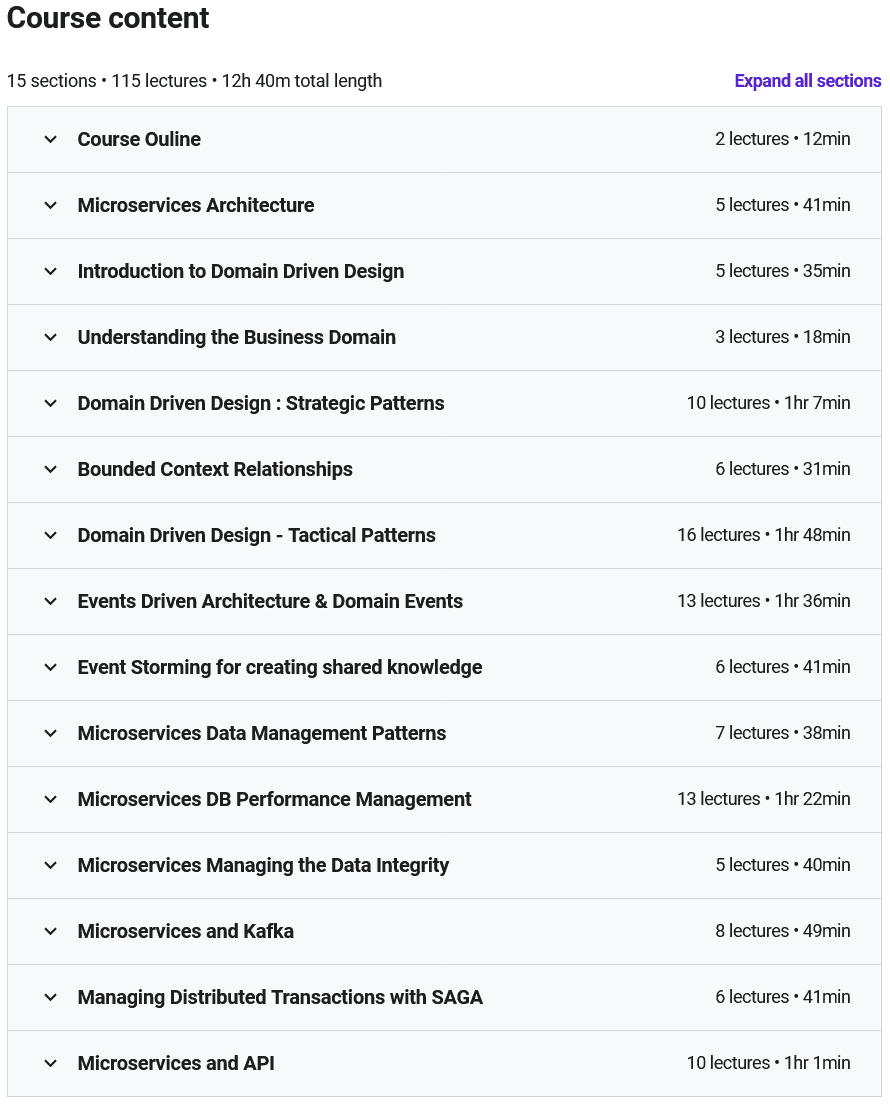Expand the Course Ouline section chevron
The height and width of the screenshot is (1104, 890).
(x=51, y=139)
